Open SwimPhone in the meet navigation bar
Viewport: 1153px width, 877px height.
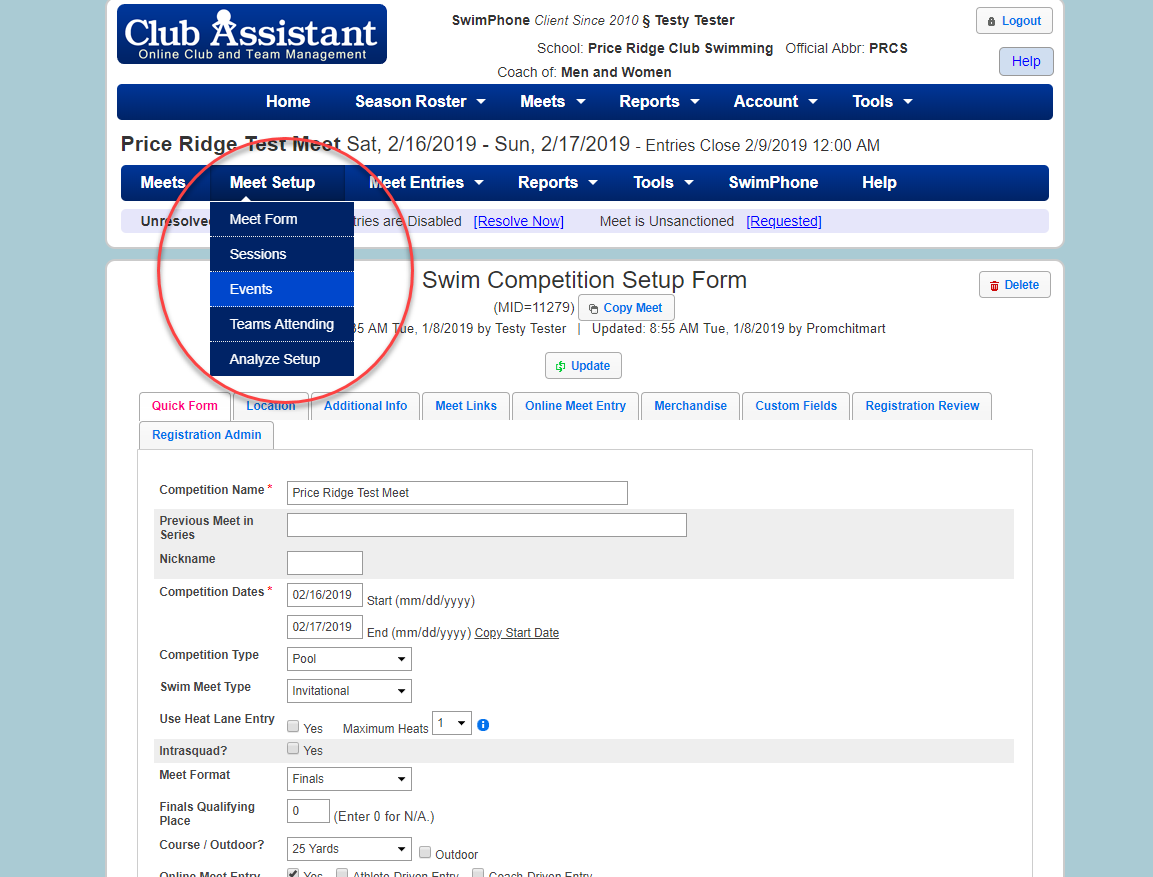(773, 182)
